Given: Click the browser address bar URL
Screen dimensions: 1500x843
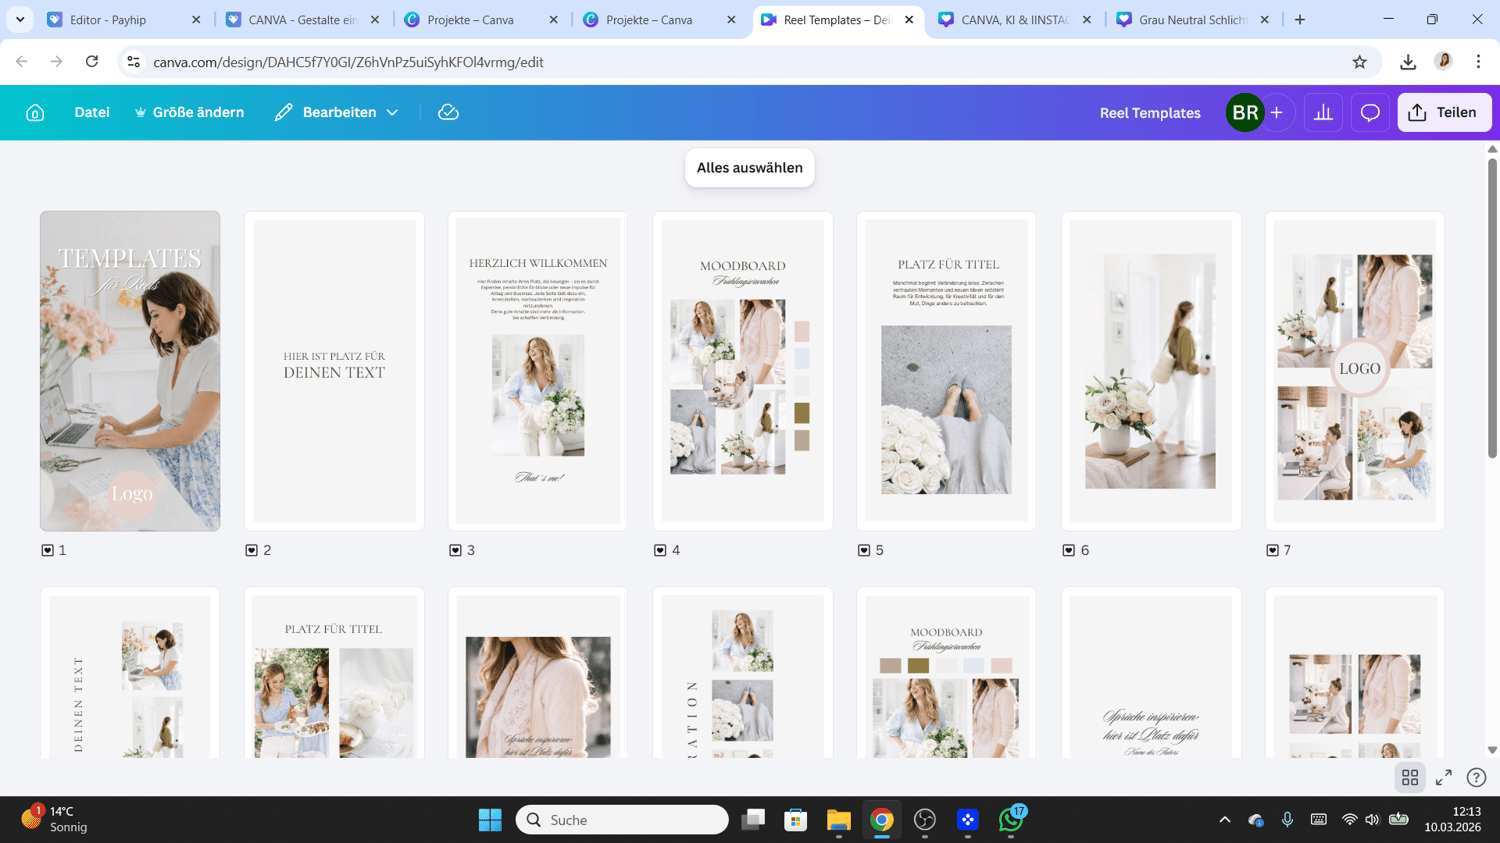Looking at the screenshot, I should (348, 62).
